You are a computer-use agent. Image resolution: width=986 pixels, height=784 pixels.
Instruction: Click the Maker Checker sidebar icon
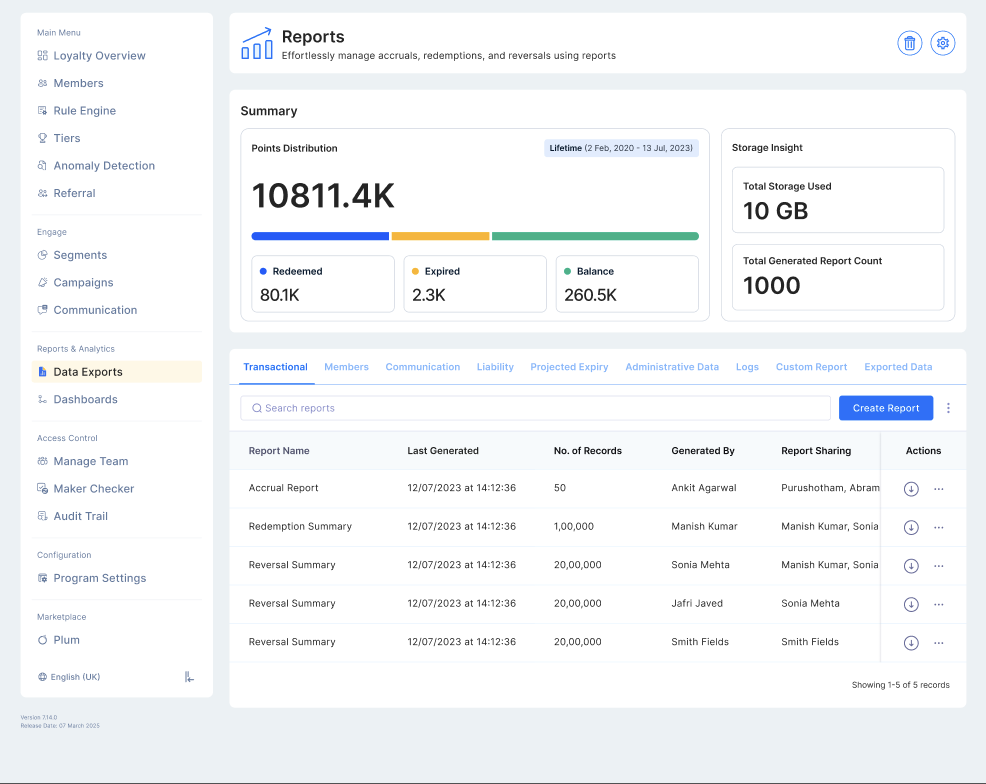43,489
